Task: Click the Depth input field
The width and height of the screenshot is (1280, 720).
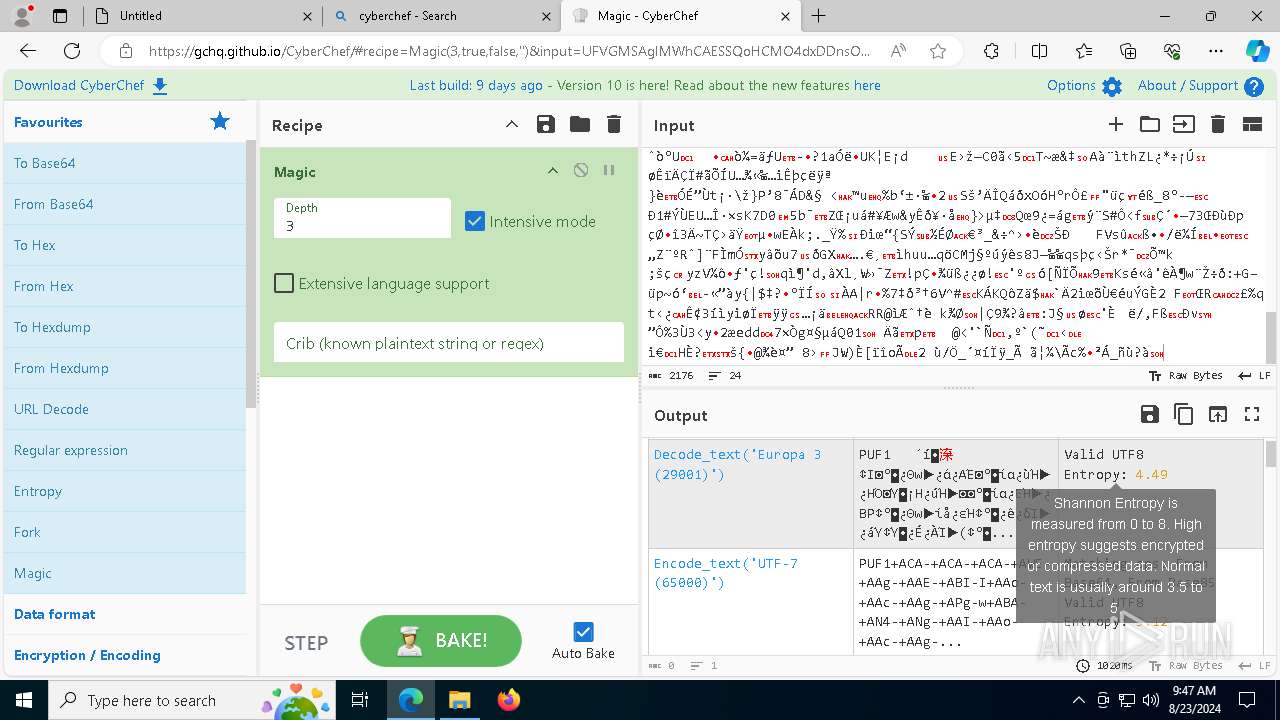Action: (362, 218)
